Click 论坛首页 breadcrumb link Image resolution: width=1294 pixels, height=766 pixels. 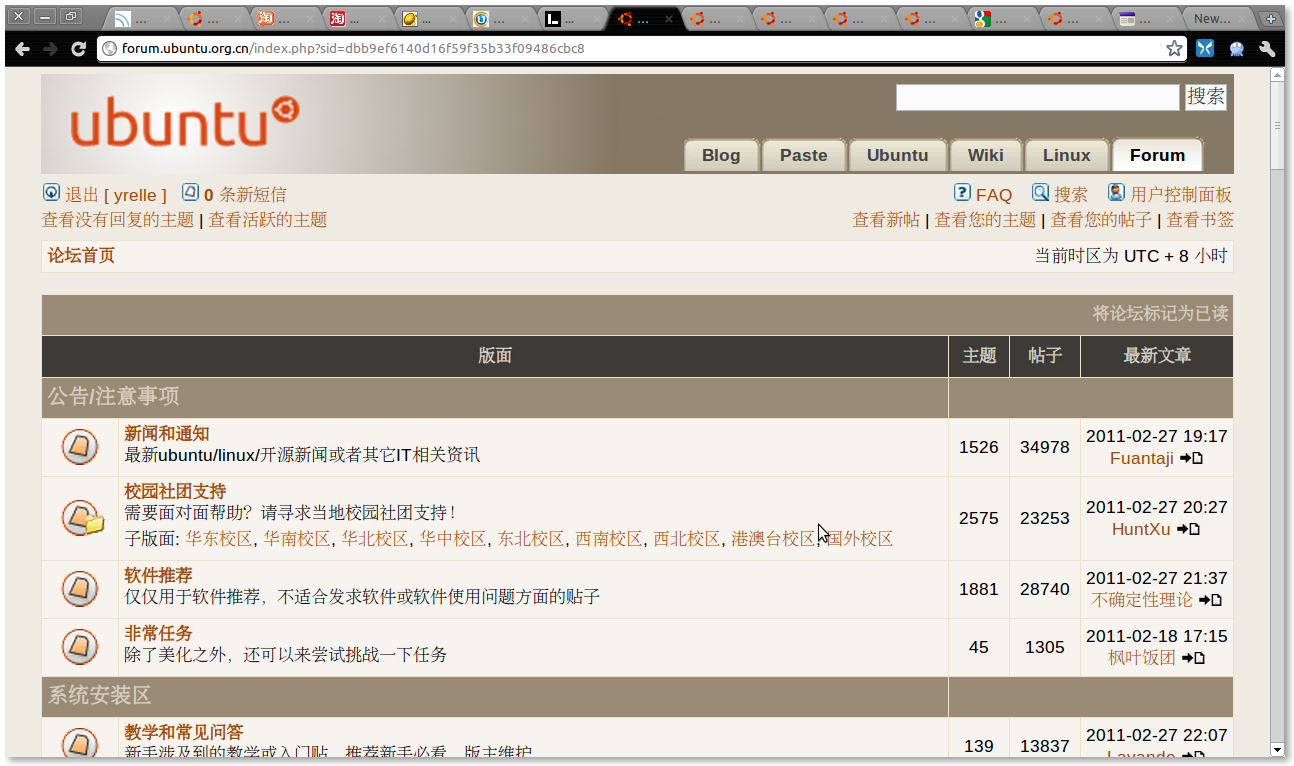click(81, 256)
